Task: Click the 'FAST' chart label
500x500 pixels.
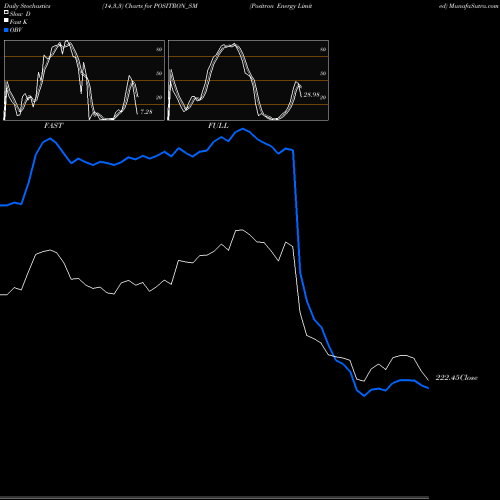Action: pos(53,126)
